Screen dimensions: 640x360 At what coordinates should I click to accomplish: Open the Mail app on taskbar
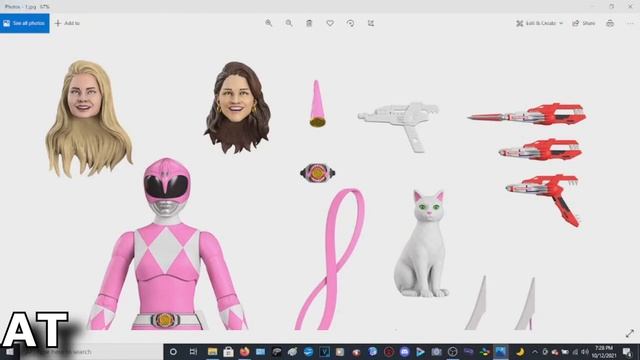point(260,351)
